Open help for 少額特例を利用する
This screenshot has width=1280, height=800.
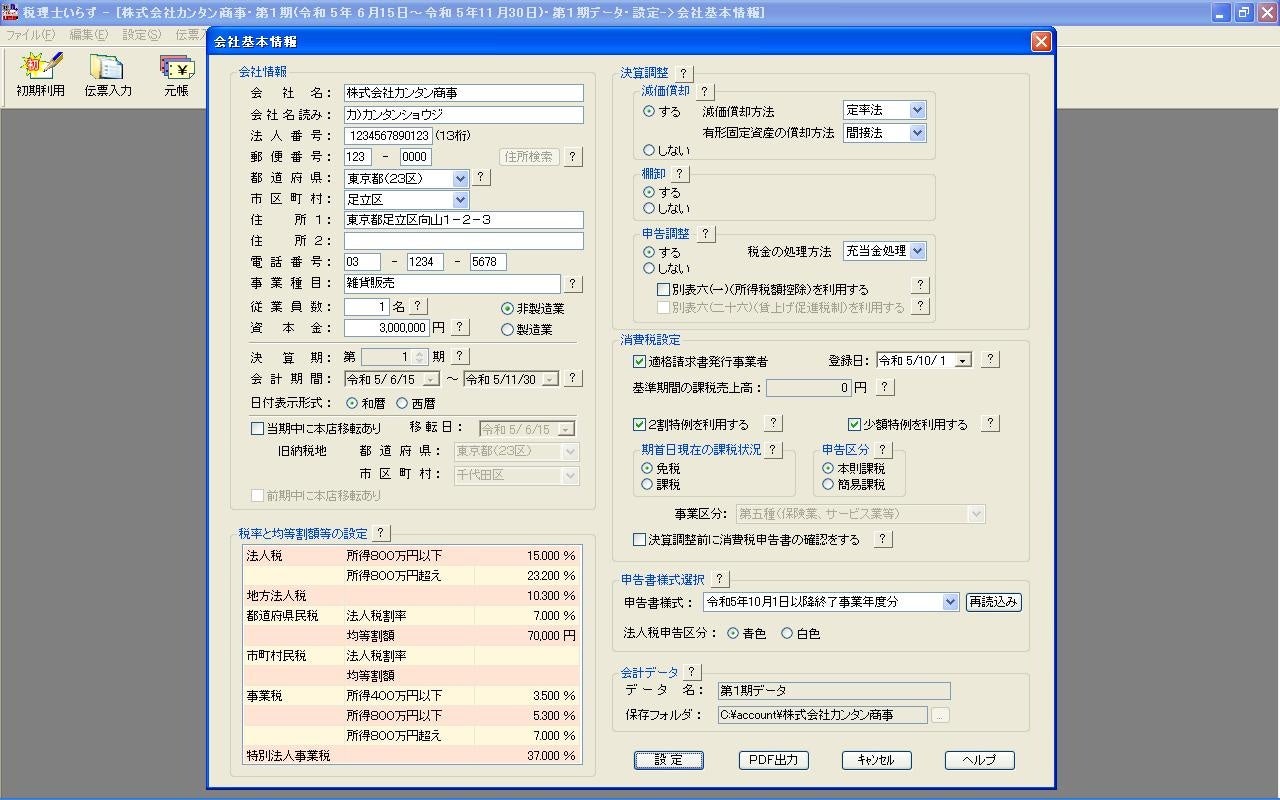coord(990,424)
